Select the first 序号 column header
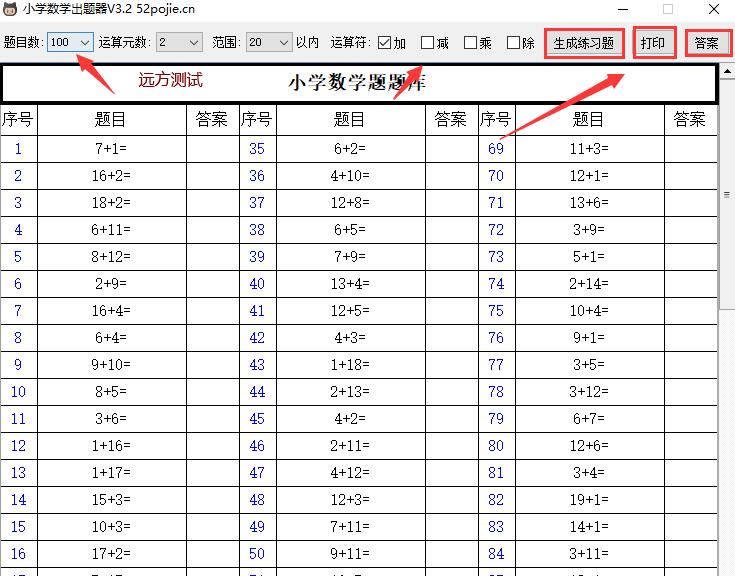The image size is (735, 576). tap(18, 120)
